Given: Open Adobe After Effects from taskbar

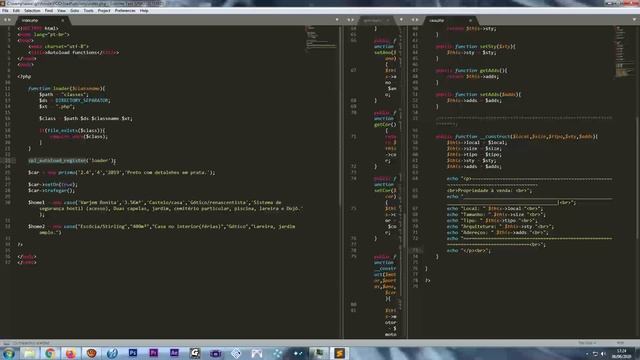Looking at the screenshot, I should pyautogui.click(x=174, y=353).
